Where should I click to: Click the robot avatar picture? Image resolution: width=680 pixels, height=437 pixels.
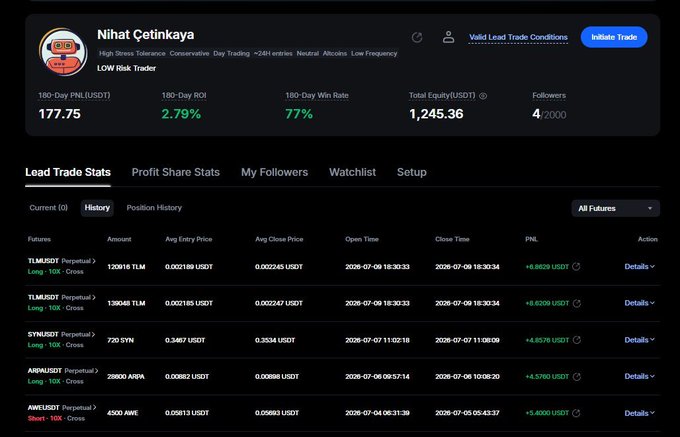(x=63, y=52)
